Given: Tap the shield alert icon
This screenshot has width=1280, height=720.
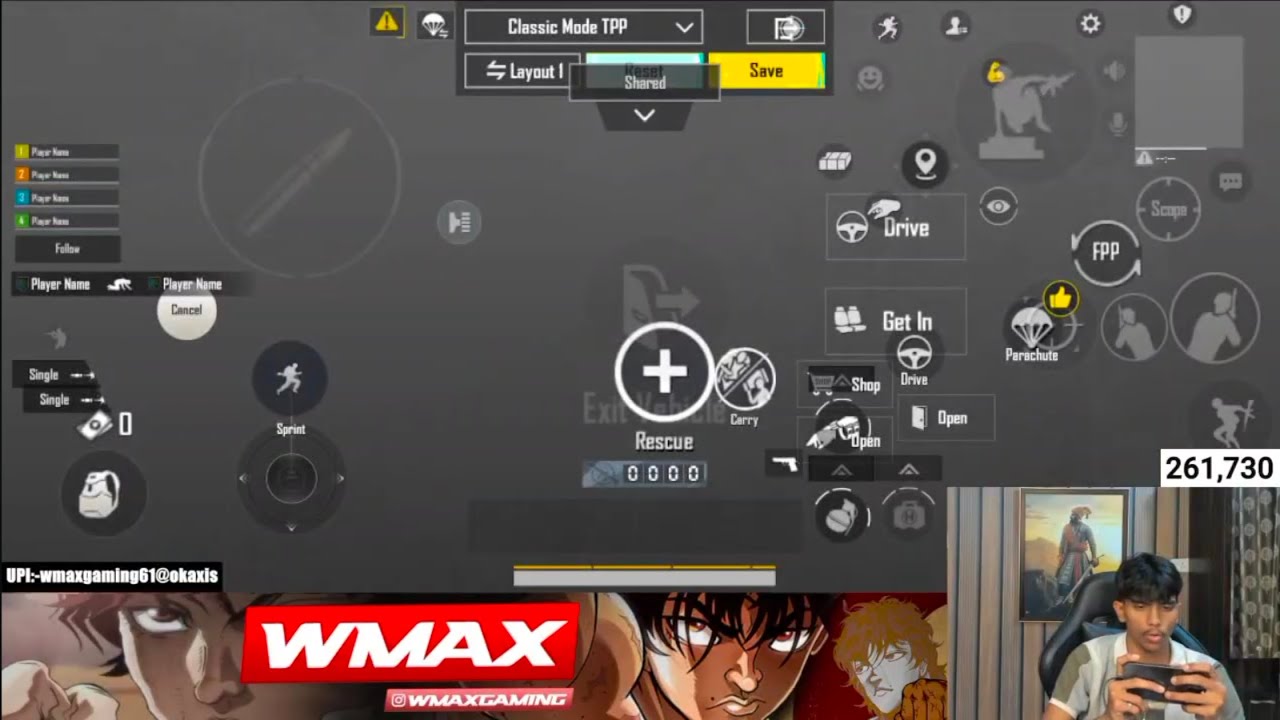Looking at the screenshot, I should (x=1182, y=14).
